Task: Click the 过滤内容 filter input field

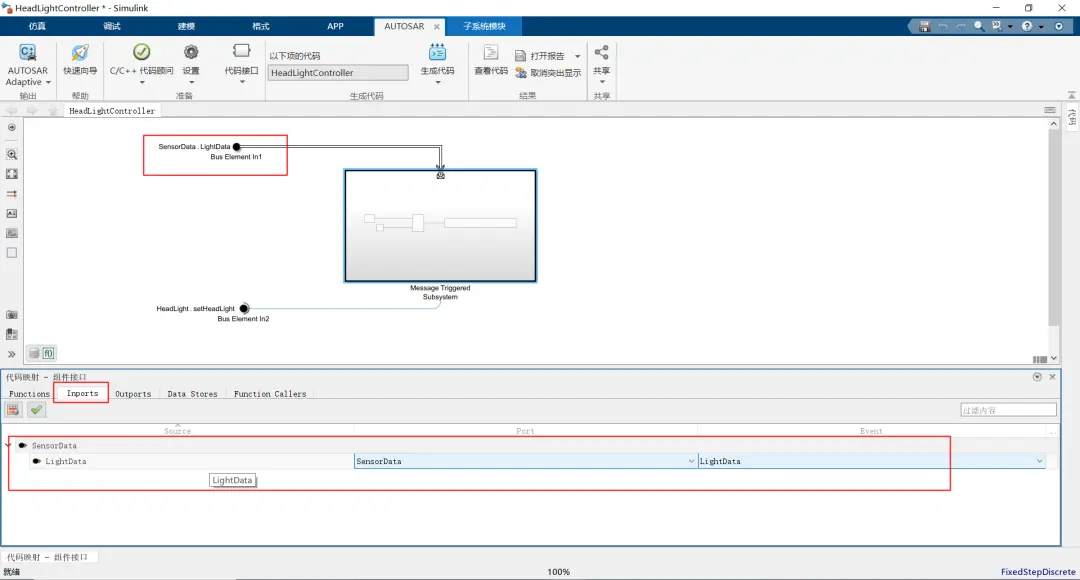Action: click(x=1008, y=410)
